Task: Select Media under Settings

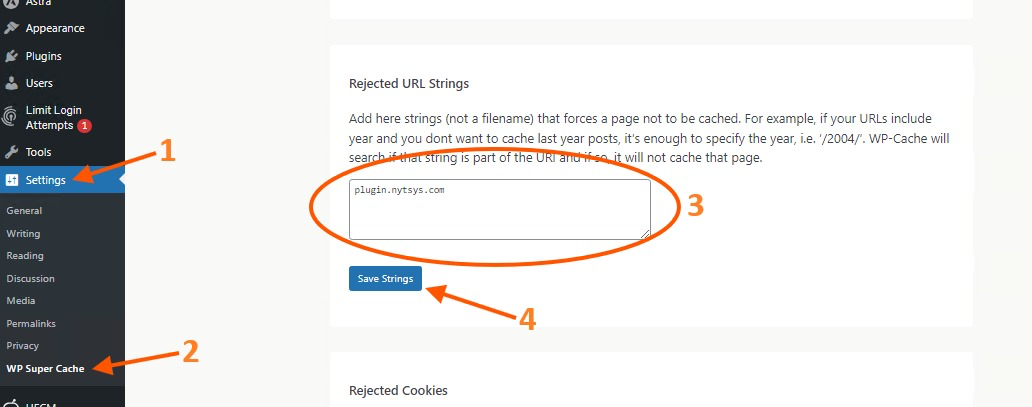Action: [20, 300]
